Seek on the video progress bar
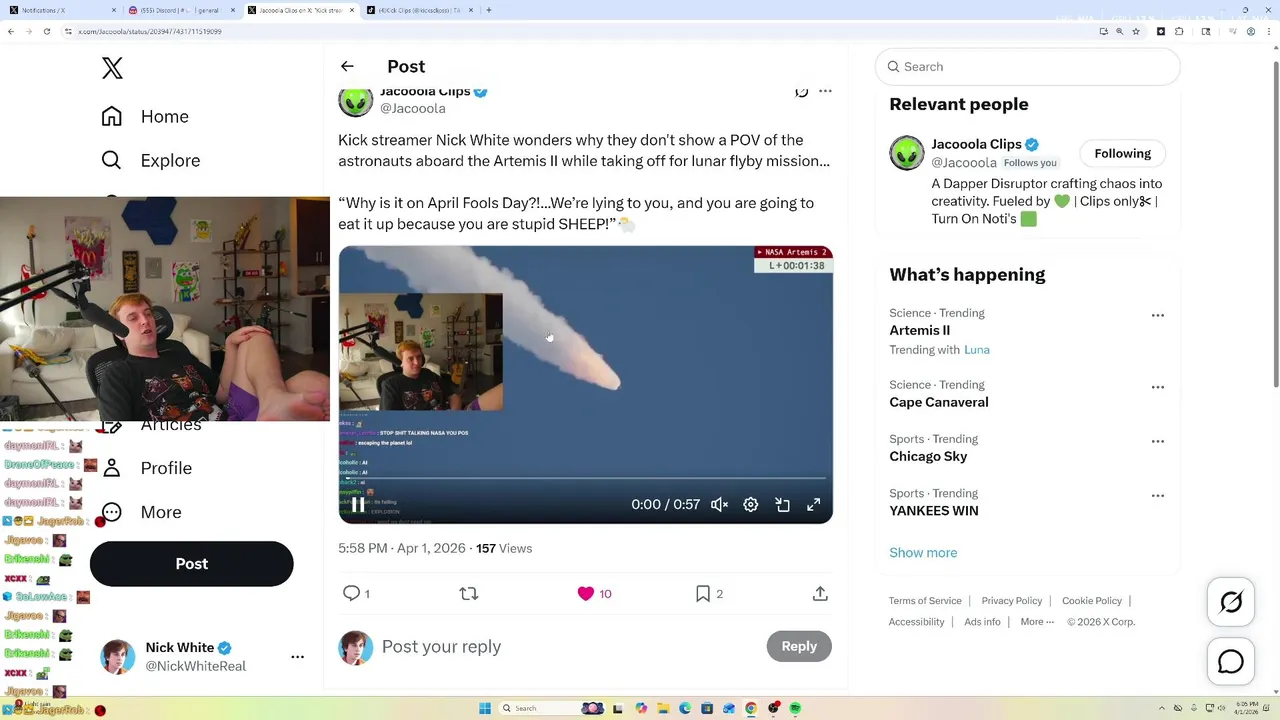Screen dimensions: 1280x720 coord(585,480)
